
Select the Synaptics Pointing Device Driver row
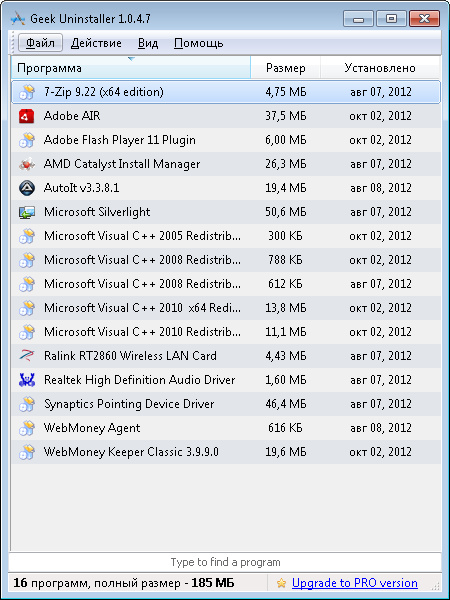click(226, 404)
